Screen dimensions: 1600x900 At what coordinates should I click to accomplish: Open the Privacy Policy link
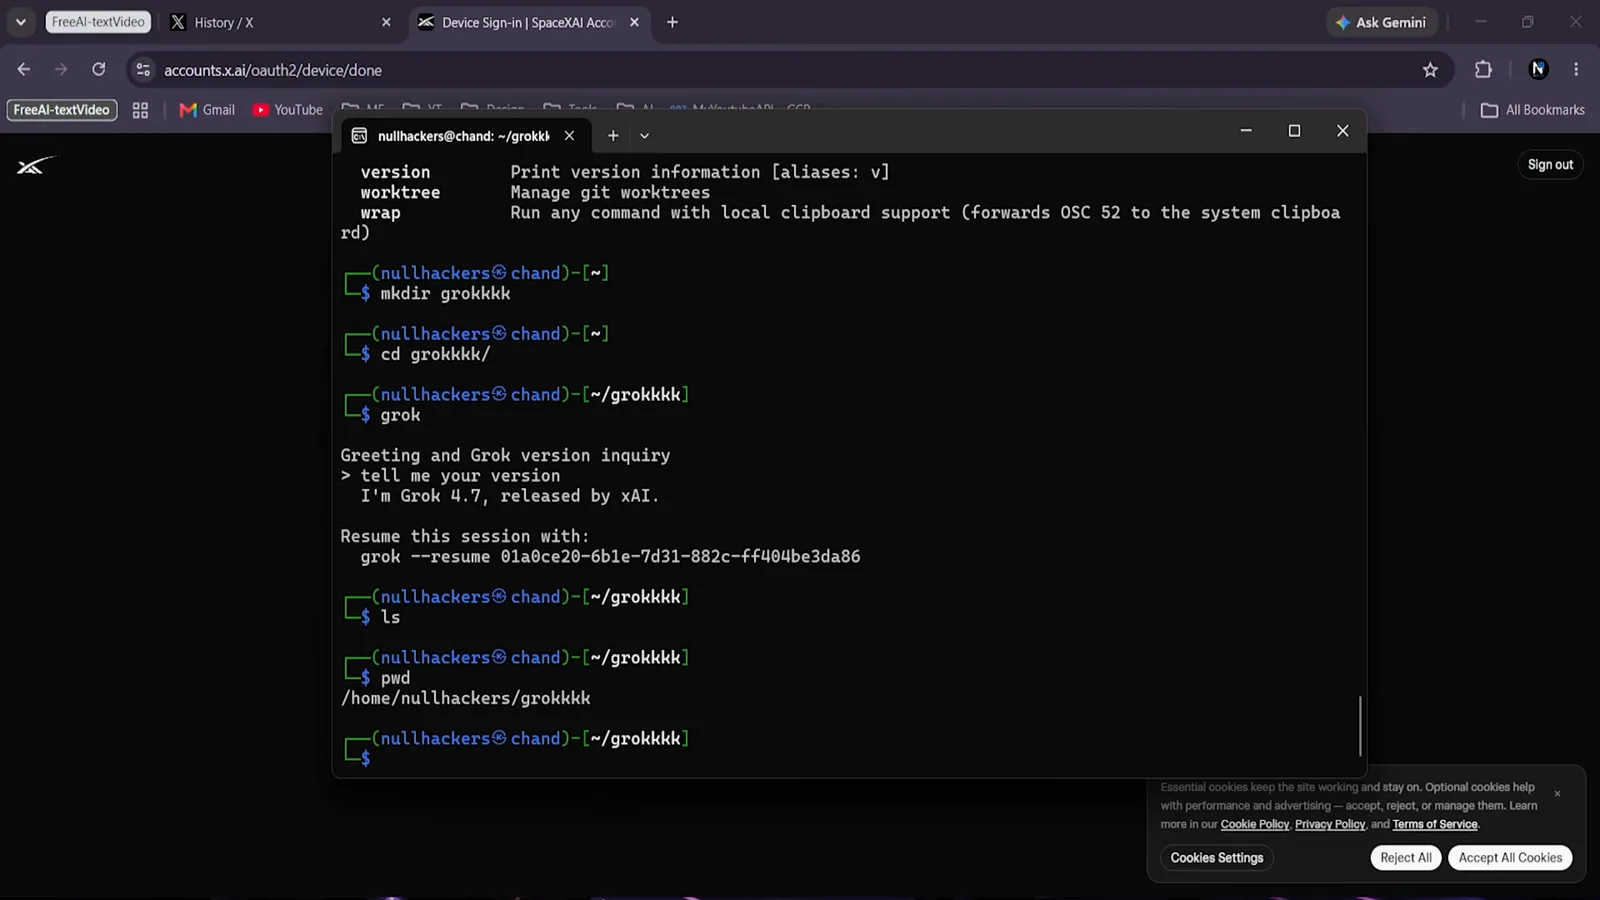tap(1329, 825)
